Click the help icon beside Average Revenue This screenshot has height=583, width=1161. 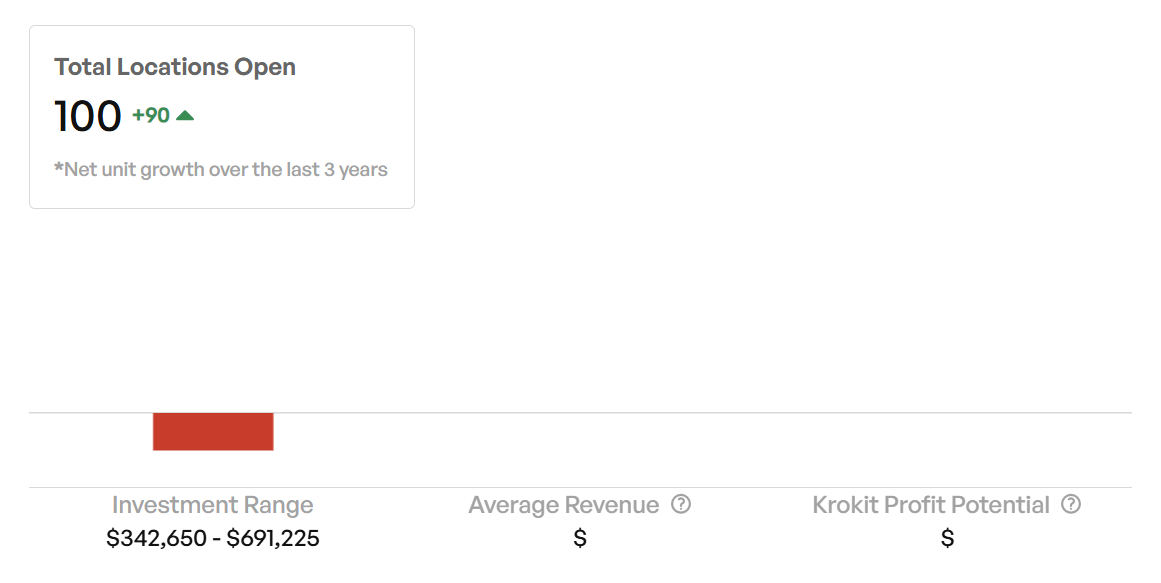click(x=681, y=504)
